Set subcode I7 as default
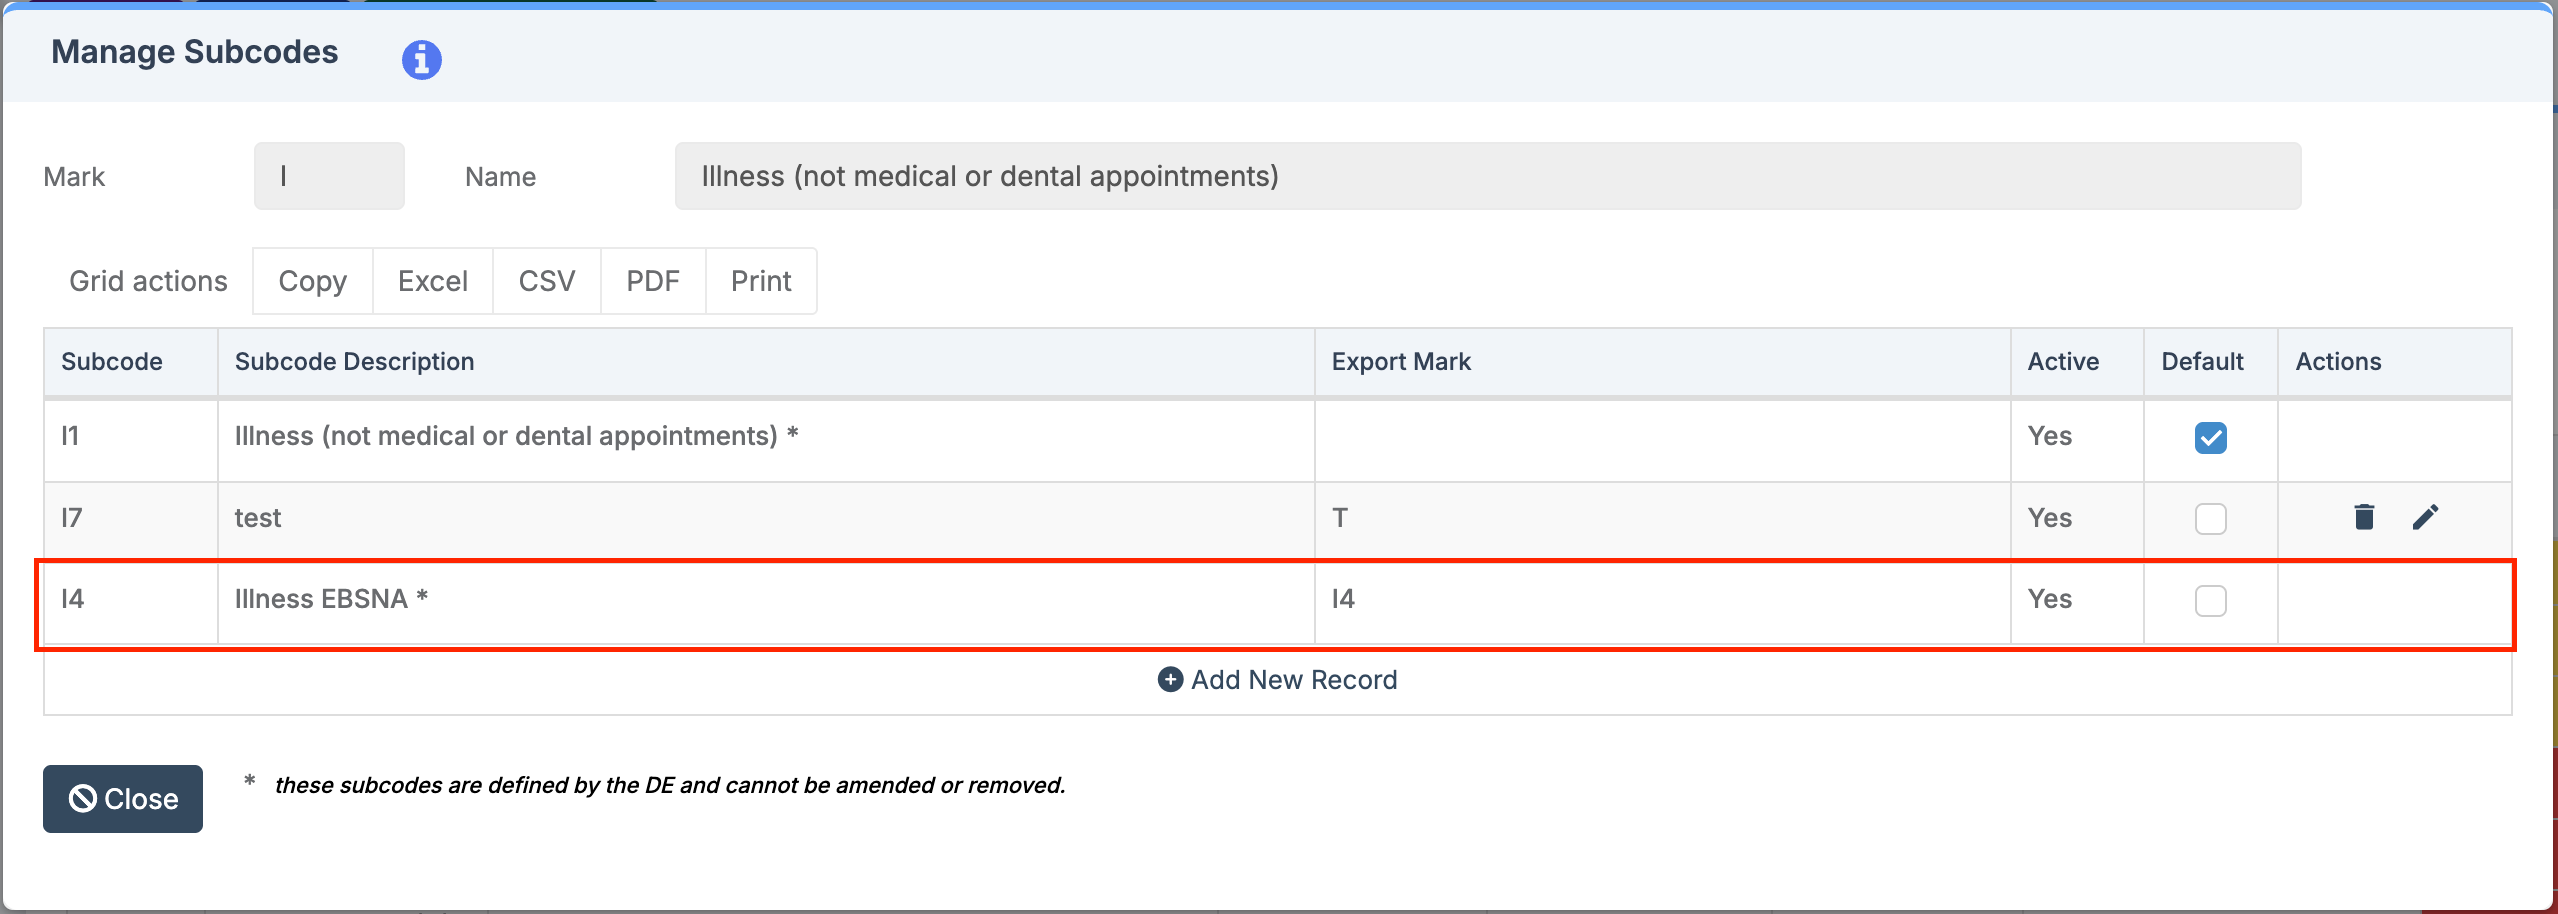Image resolution: width=2558 pixels, height=914 pixels. click(2210, 519)
